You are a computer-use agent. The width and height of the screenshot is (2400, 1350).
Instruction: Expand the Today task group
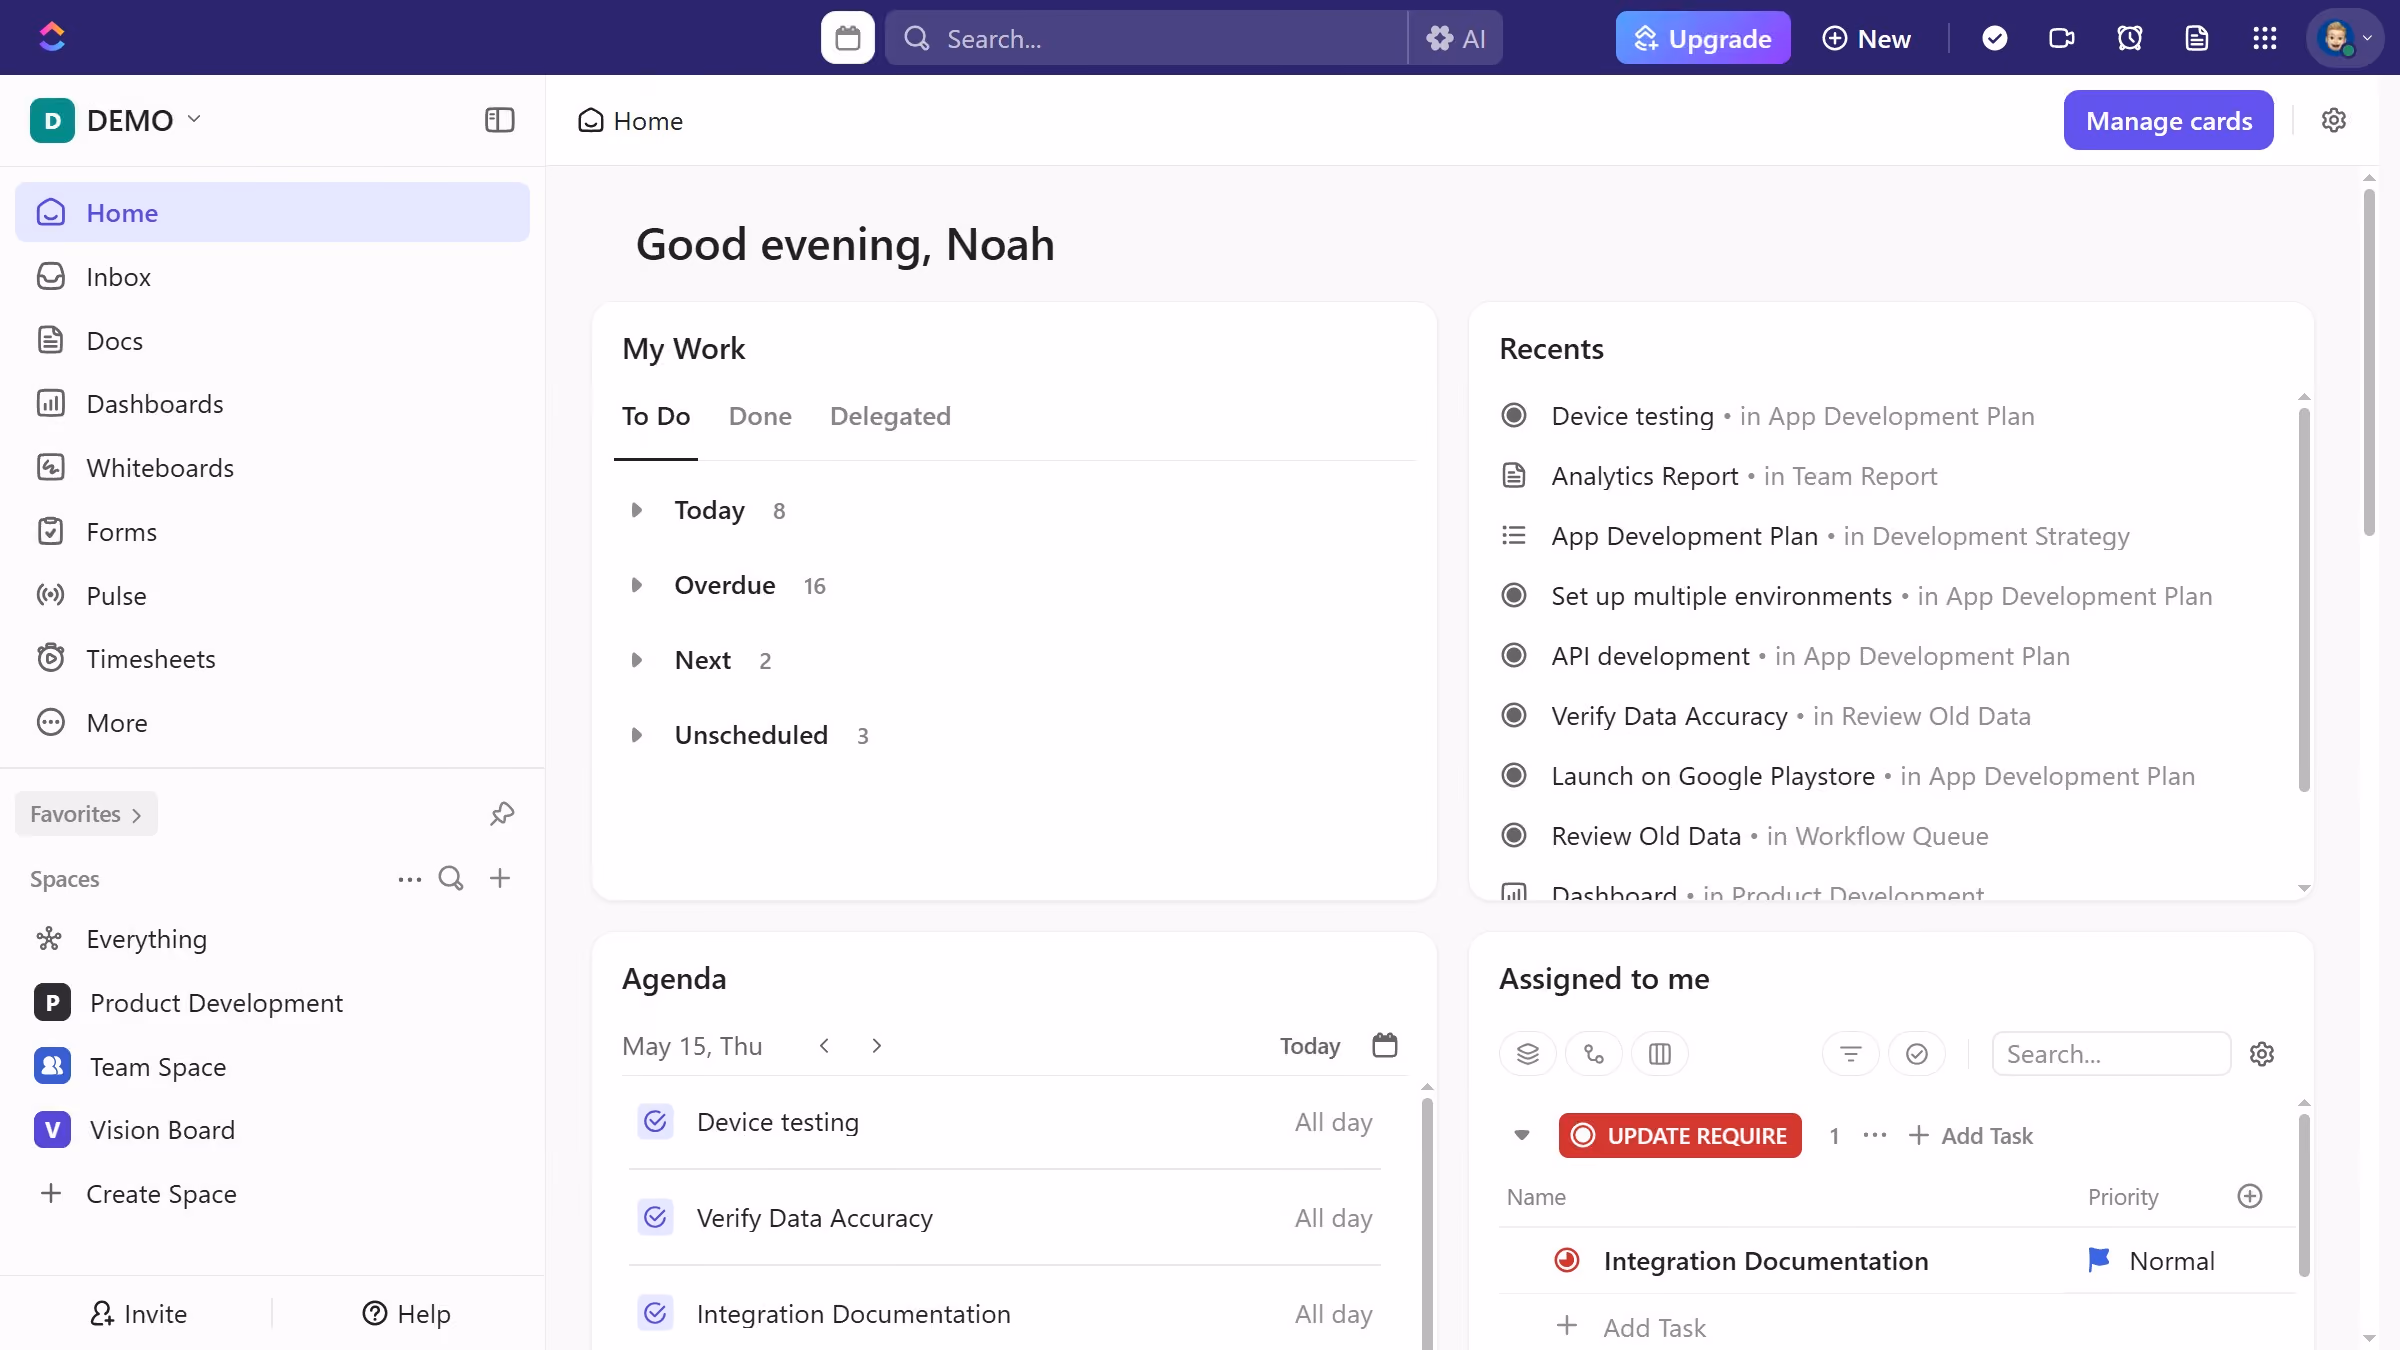click(x=636, y=510)
